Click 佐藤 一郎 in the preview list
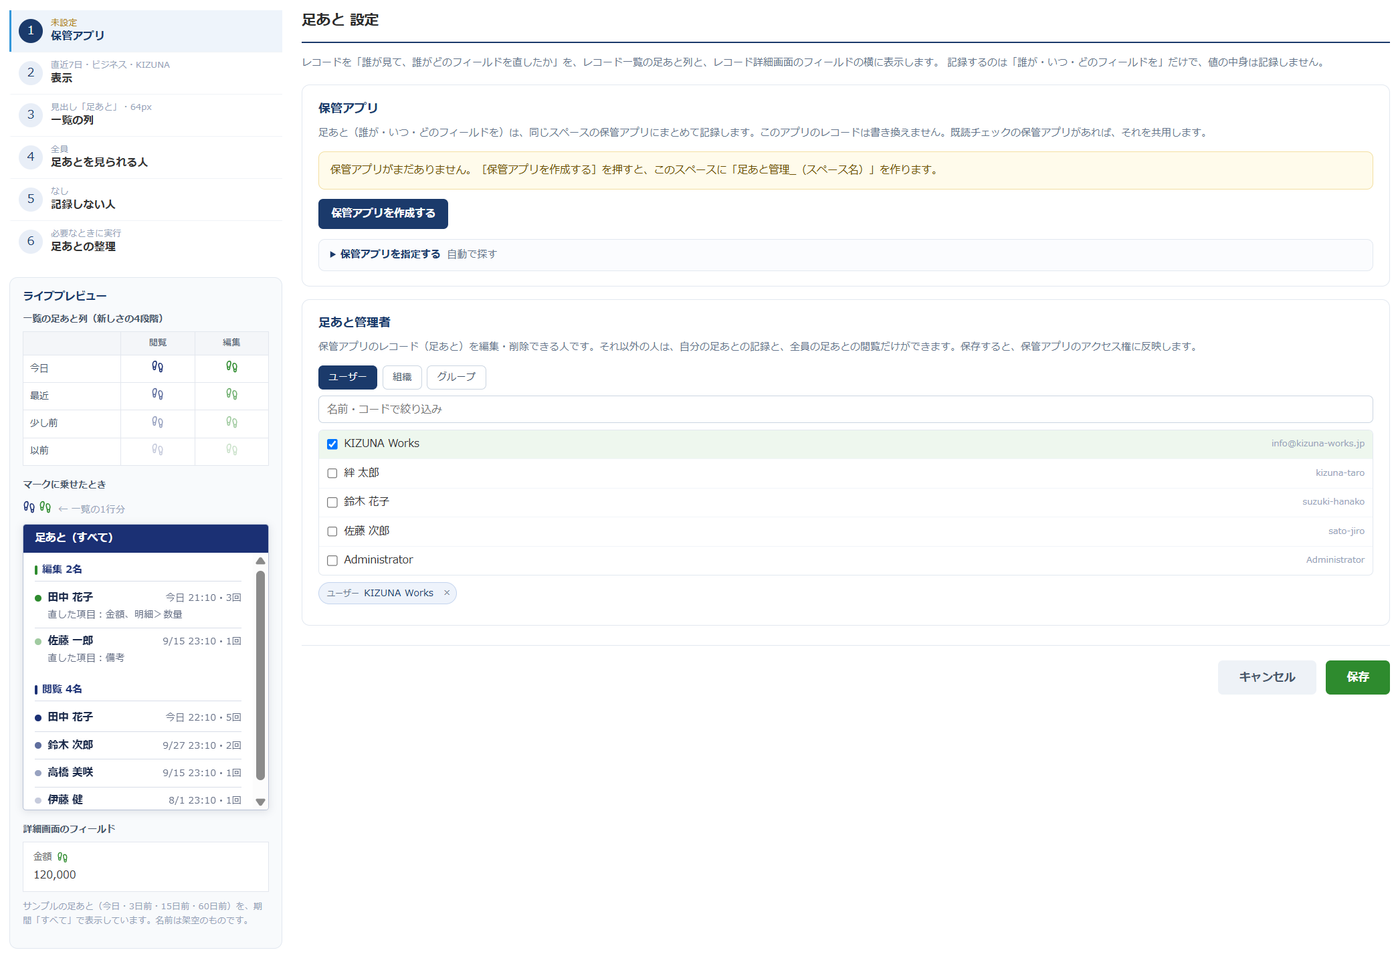Screen dimensions: 1400x959 (70, 641)
